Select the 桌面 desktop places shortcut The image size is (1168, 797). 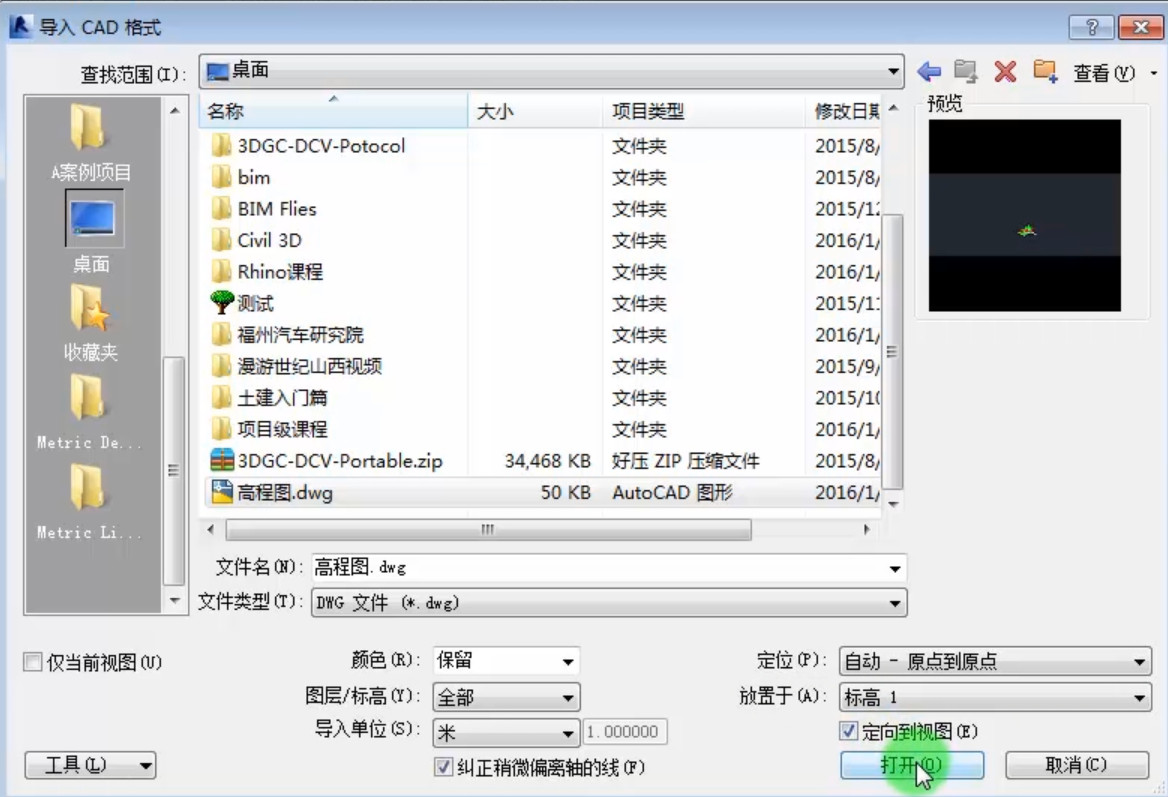92,232
